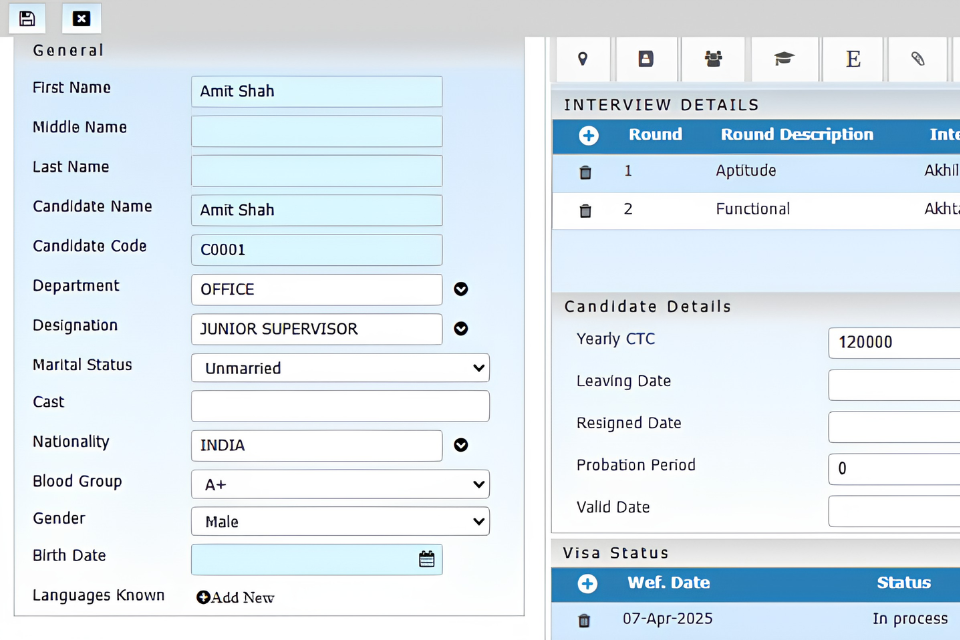The height and width of the screenshot is (640, 960).
Task: Add a new visa status row
Action: 587,583
